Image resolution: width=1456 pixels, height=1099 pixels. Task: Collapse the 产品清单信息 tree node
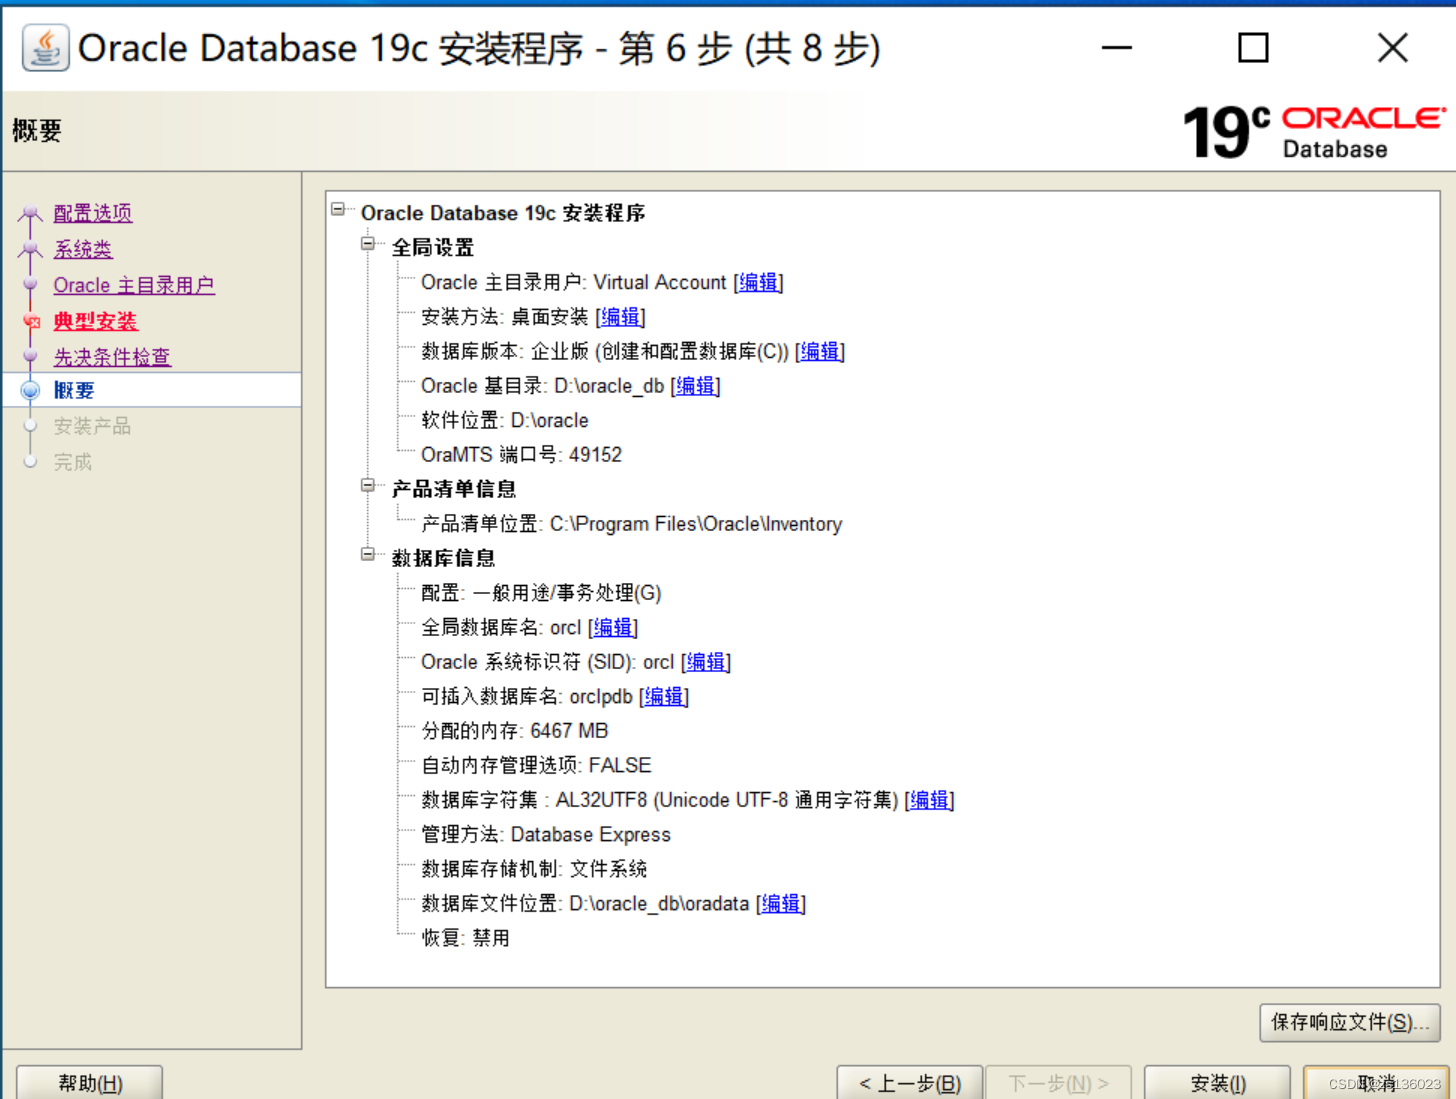click(366, 484)
